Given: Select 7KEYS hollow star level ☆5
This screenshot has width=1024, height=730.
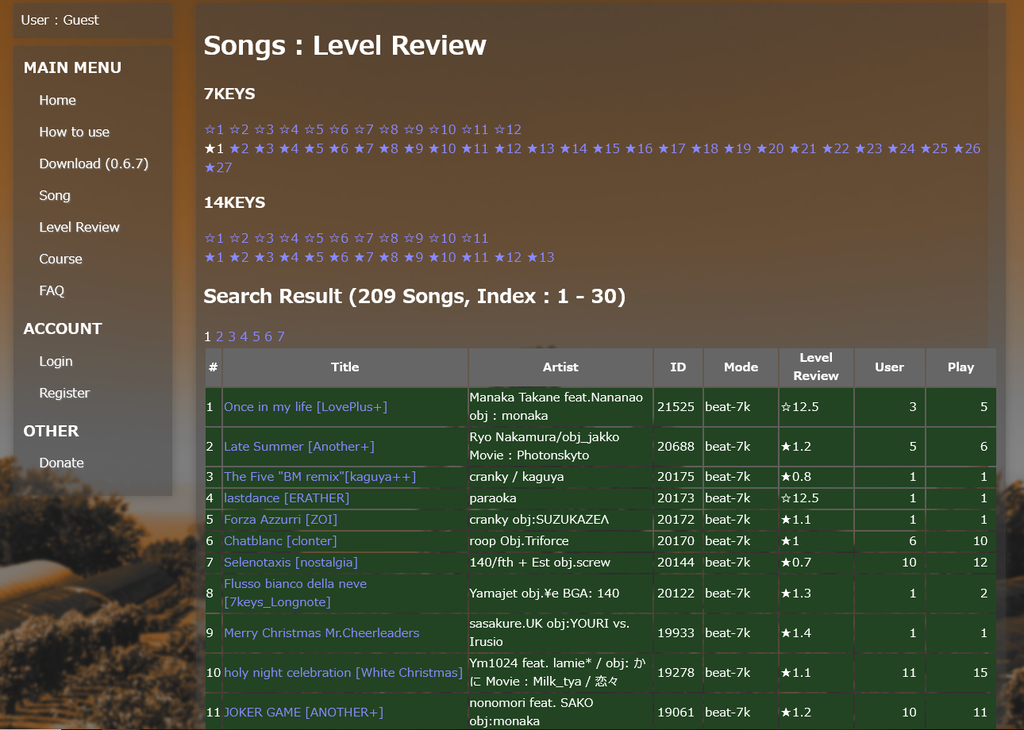Looking at the screenshot, I should [x=313, y=129].
